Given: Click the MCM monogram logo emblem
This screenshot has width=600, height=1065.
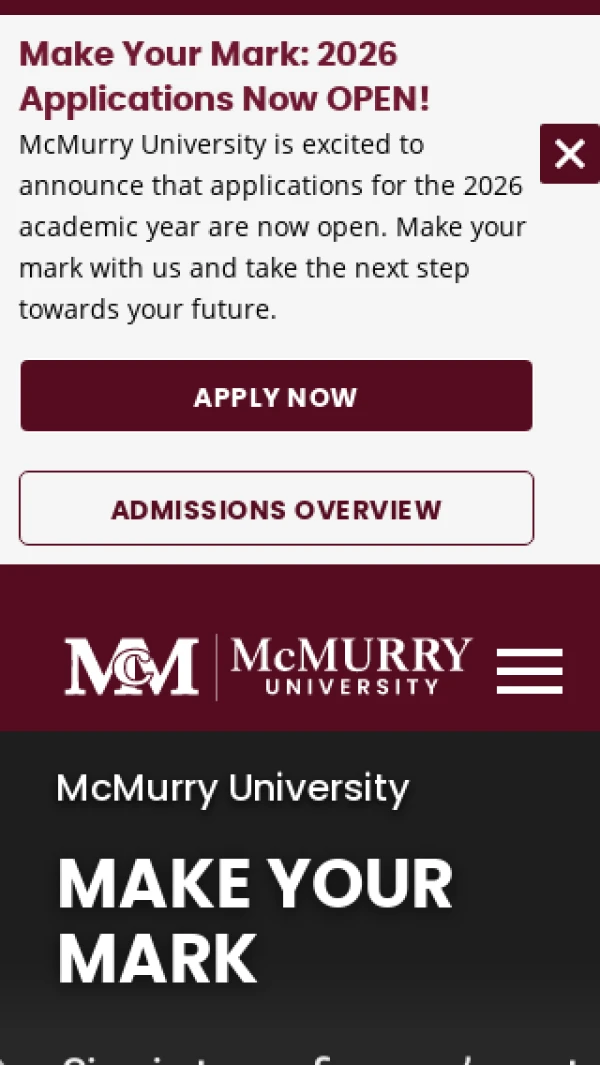Looking at the screenshot, I should (132, 666).
